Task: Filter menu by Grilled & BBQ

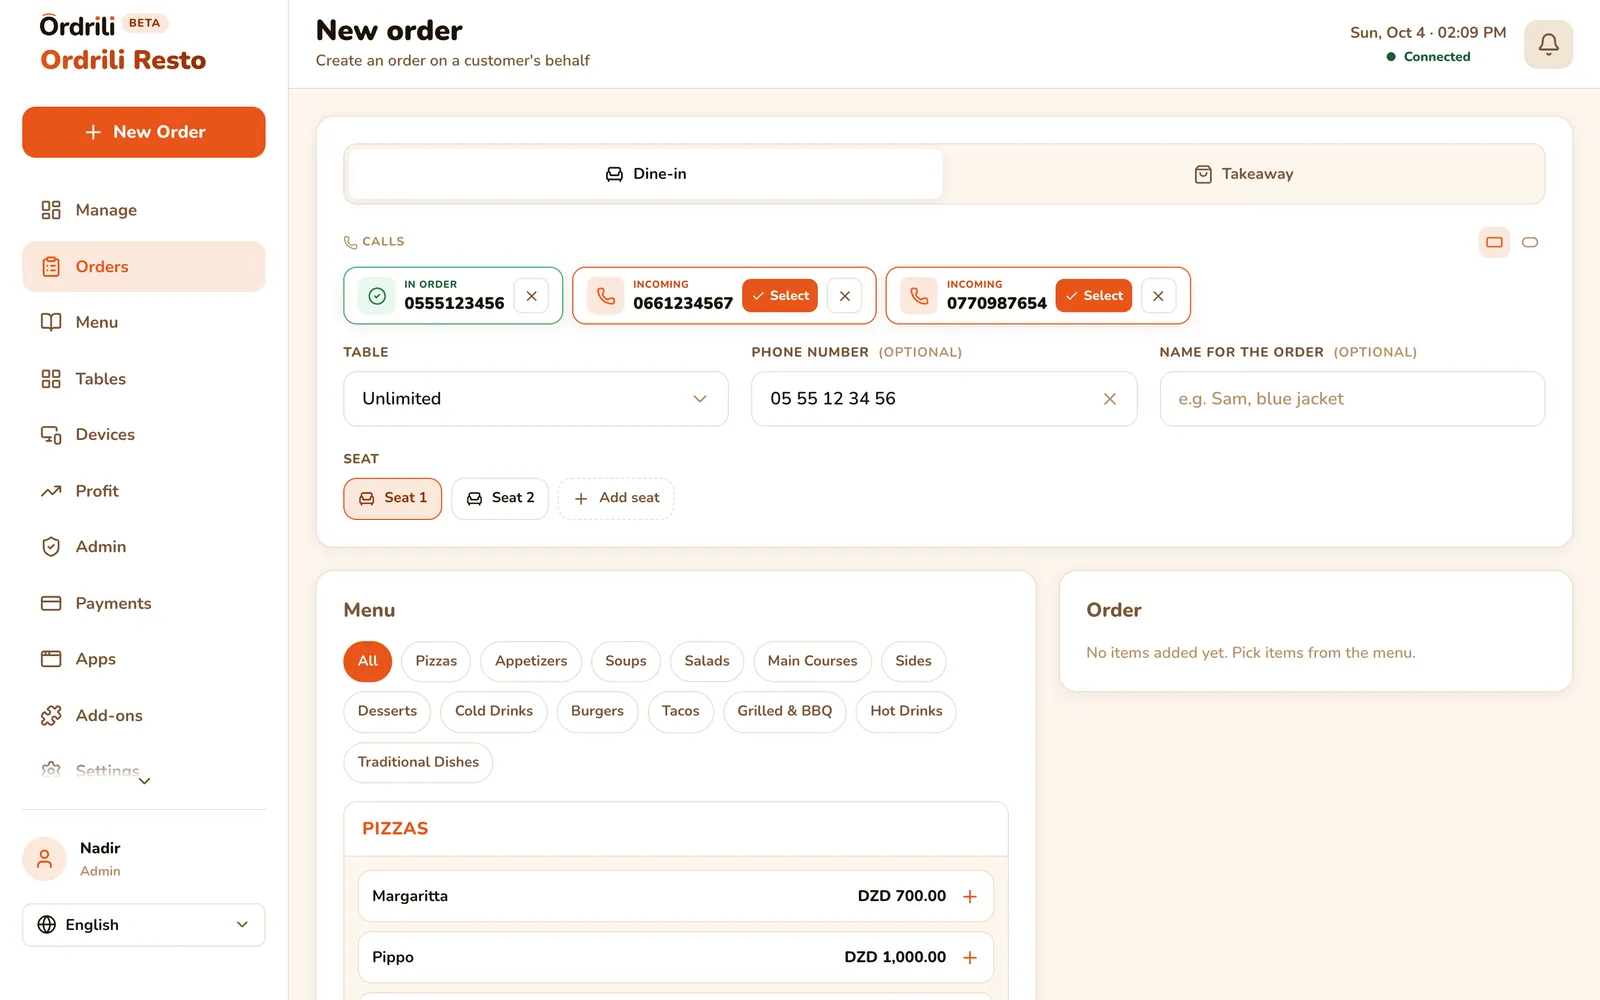Action: [x=785, y=711]
